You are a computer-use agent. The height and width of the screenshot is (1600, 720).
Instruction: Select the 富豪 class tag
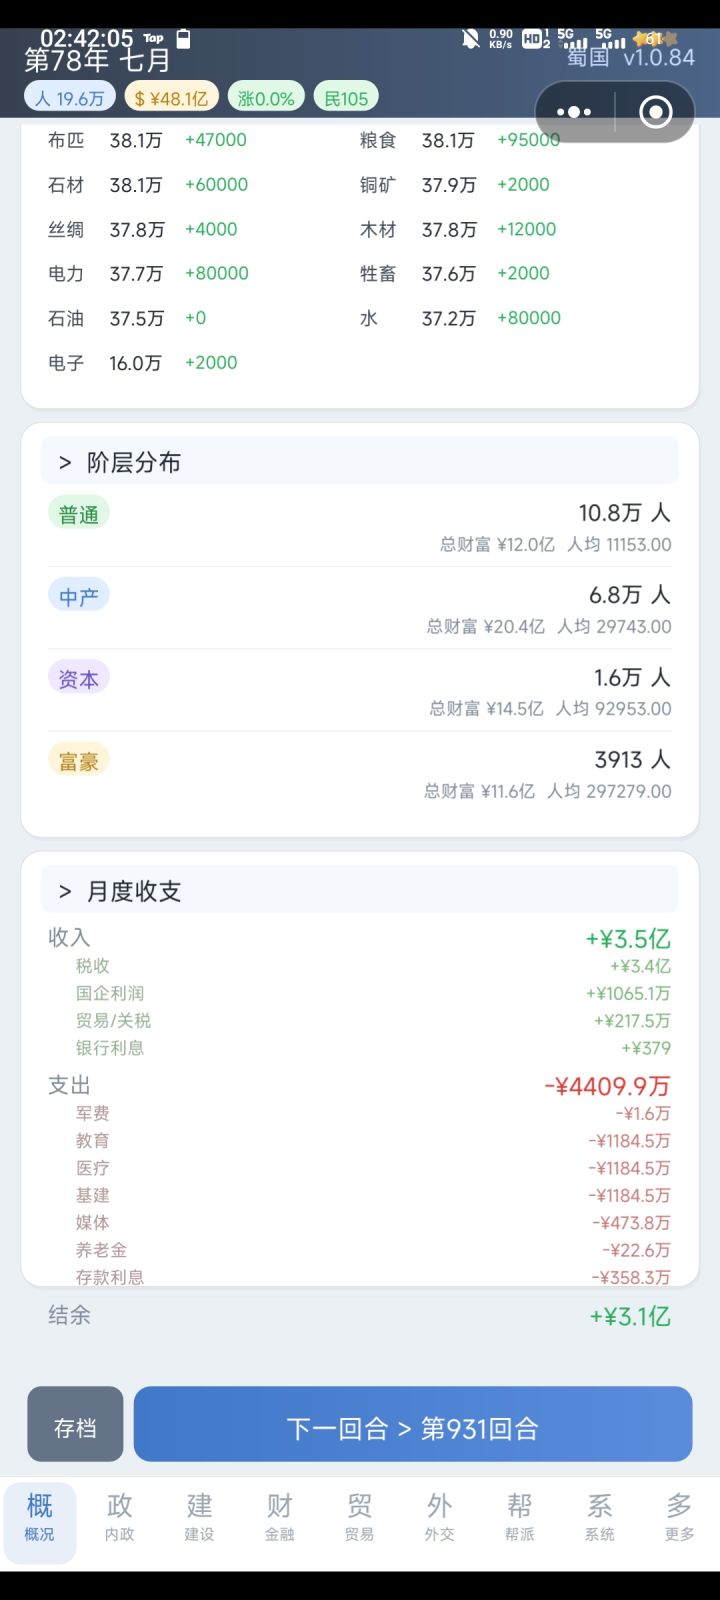pos(79,761)
